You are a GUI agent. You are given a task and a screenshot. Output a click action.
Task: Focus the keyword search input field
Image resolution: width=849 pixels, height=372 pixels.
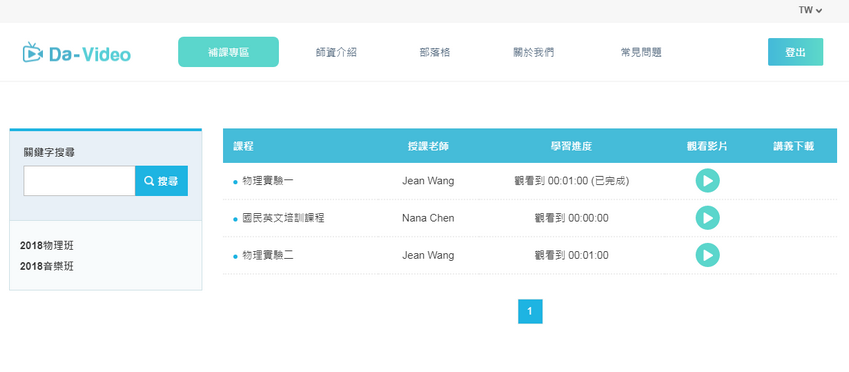(79, 181)
